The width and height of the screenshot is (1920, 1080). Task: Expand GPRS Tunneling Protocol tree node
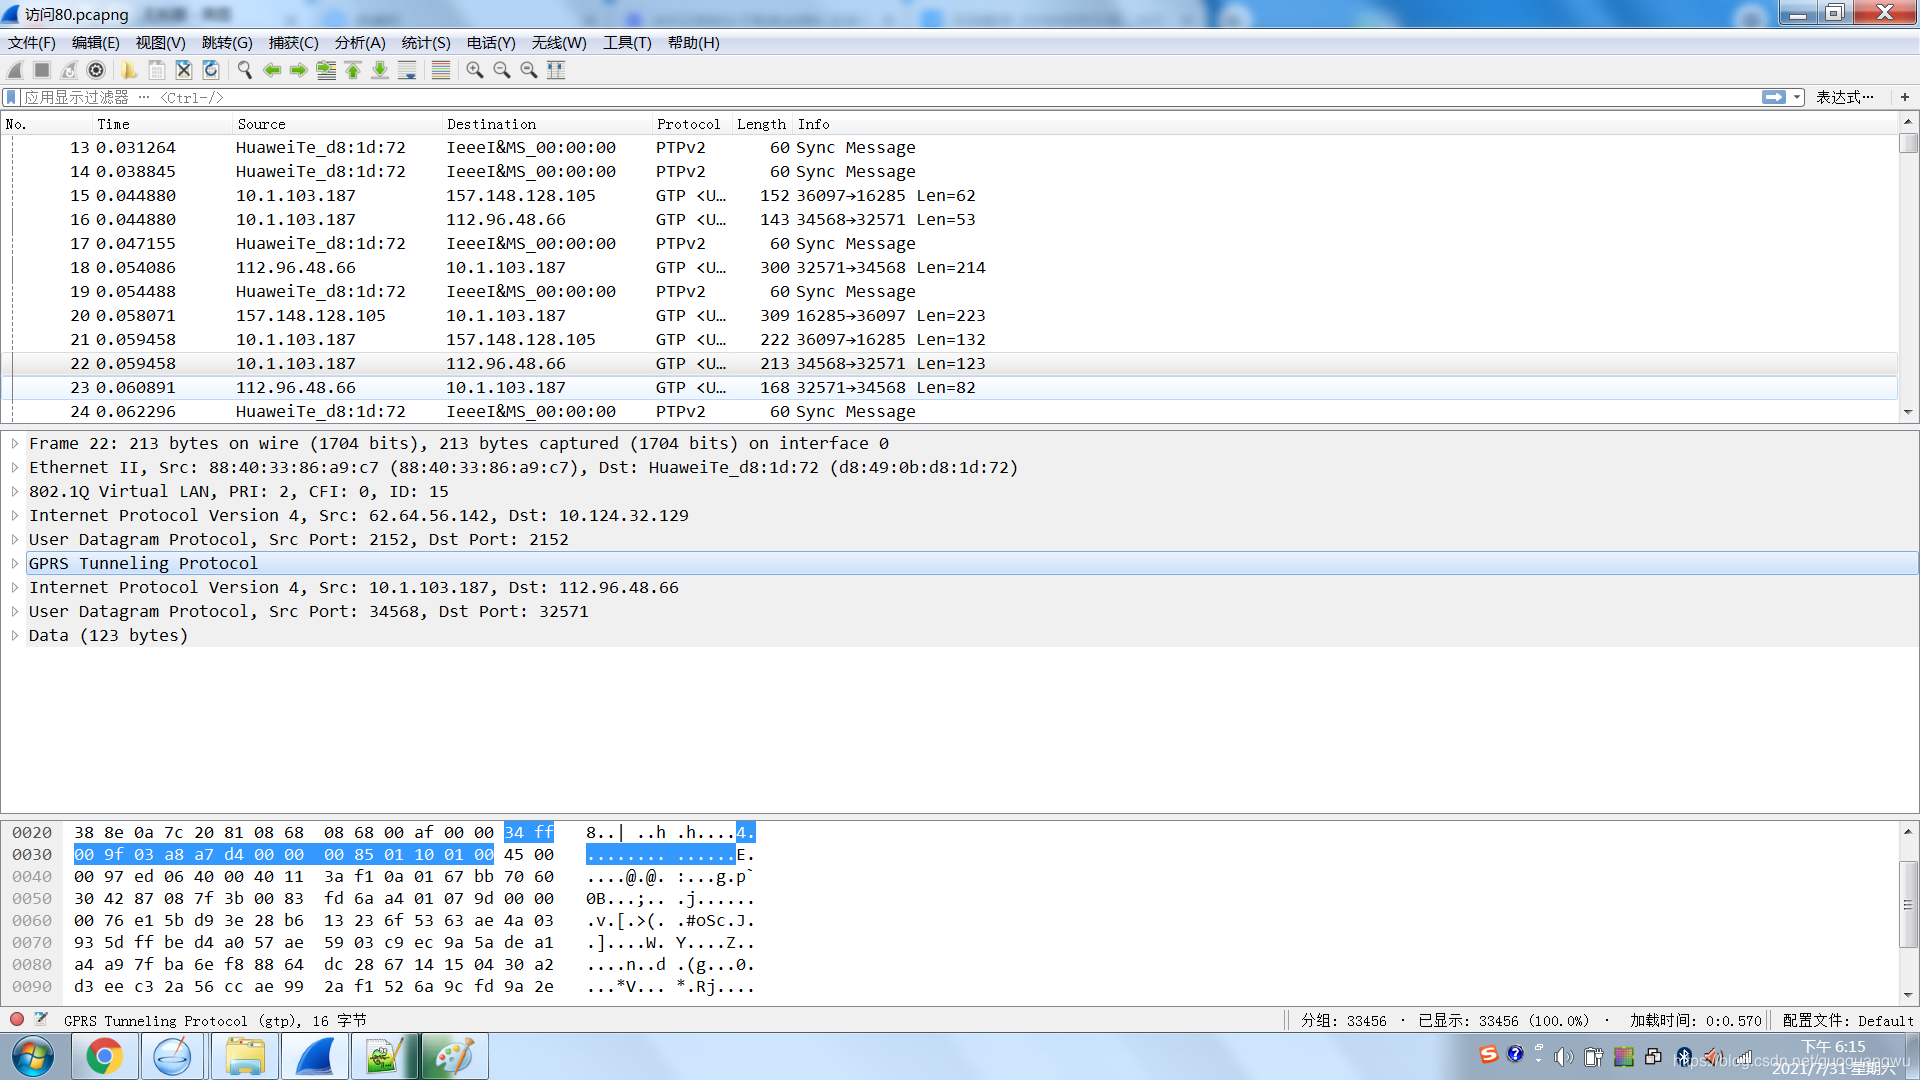(x=15, y=564)
